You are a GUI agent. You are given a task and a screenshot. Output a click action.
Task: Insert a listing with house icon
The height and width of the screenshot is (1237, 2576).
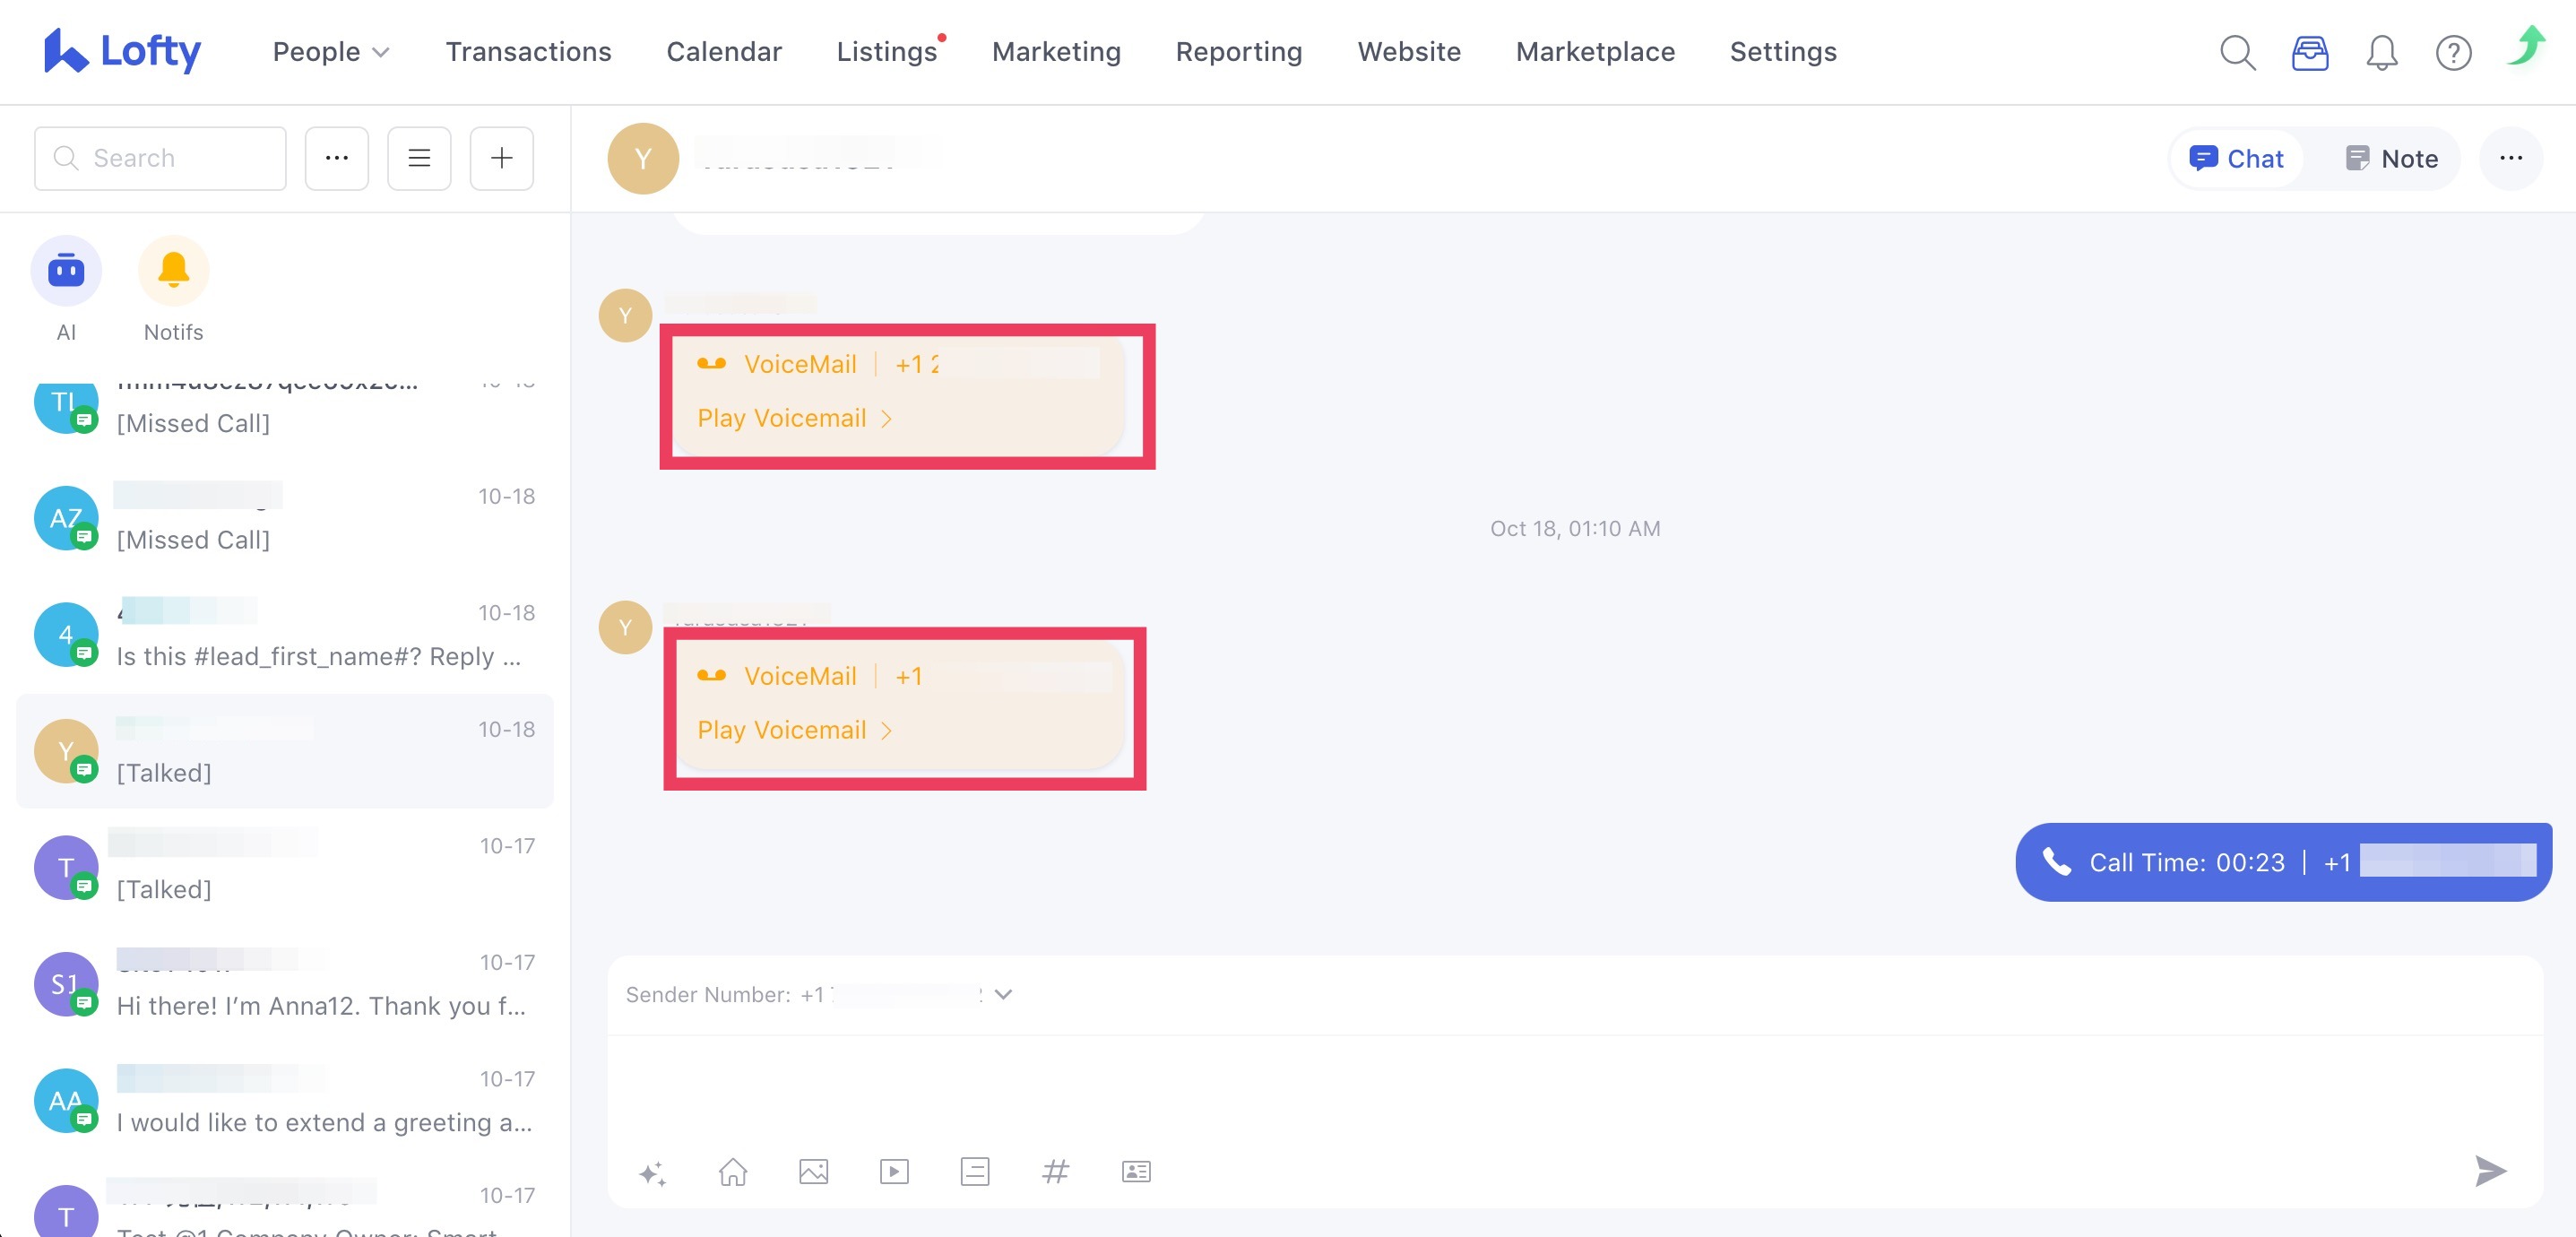(x=733, y=1171)
